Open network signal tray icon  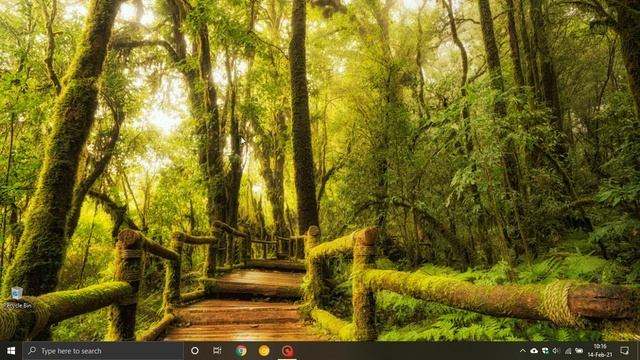(x=568, y=351)
